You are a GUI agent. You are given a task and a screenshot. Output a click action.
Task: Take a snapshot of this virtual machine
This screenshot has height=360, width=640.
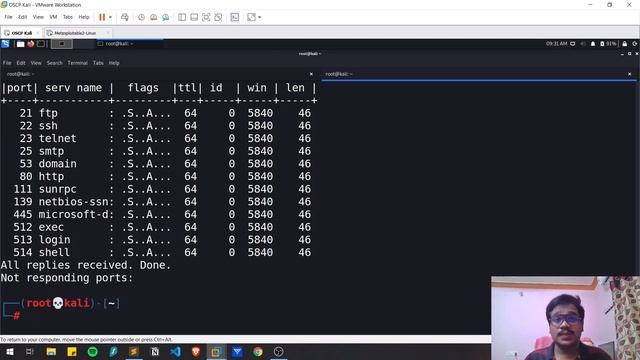pos(141,17)
